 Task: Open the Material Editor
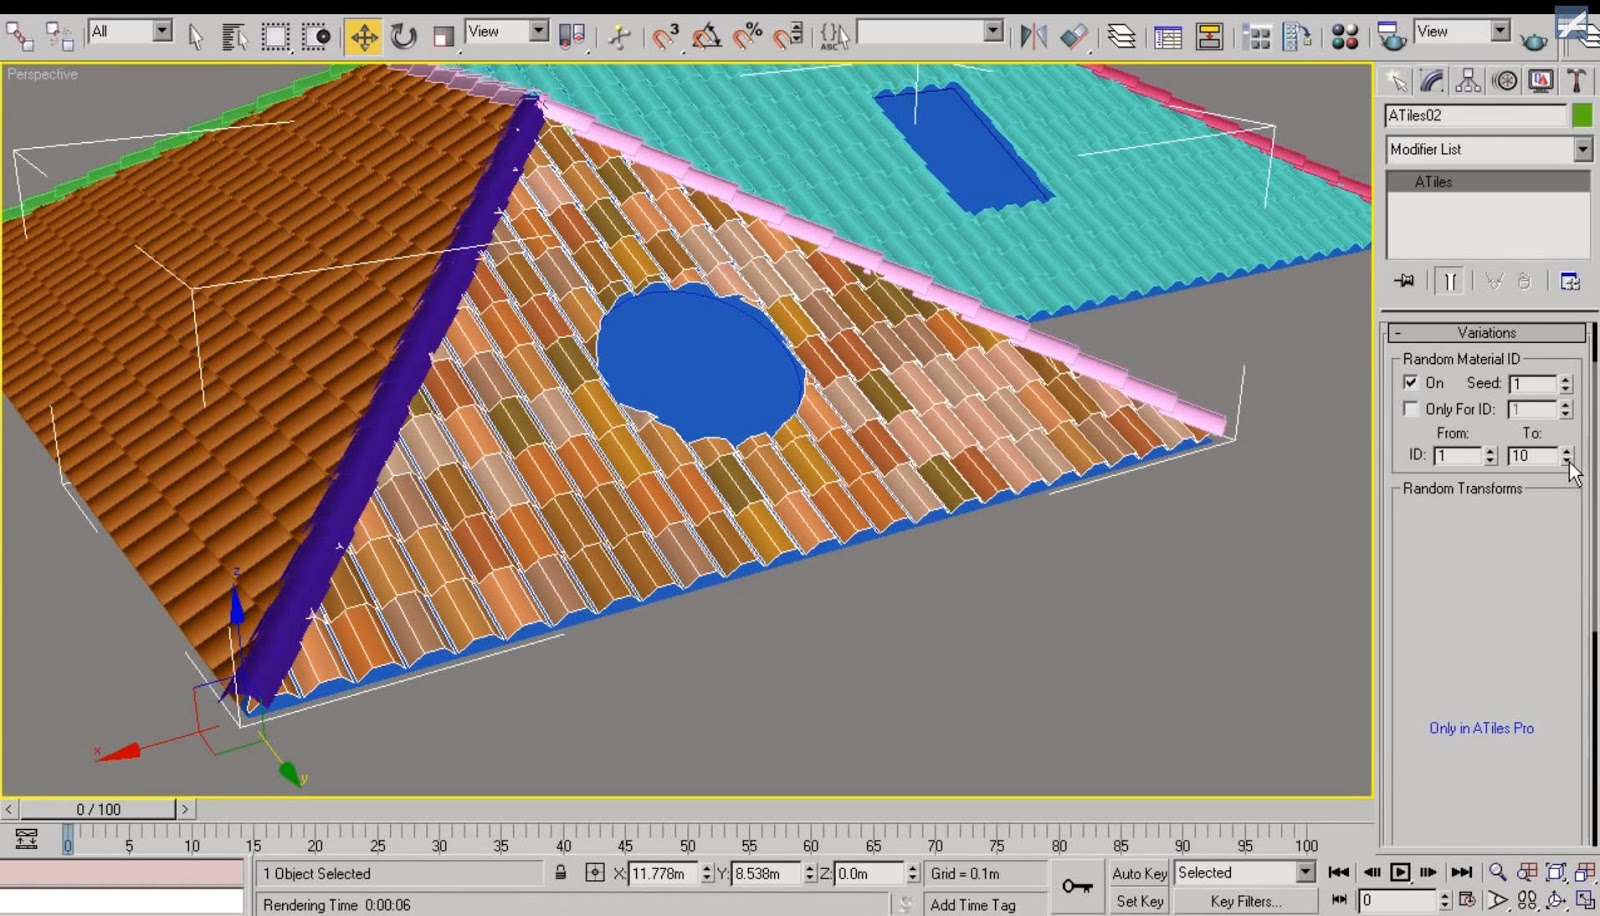click(1345, 36)
